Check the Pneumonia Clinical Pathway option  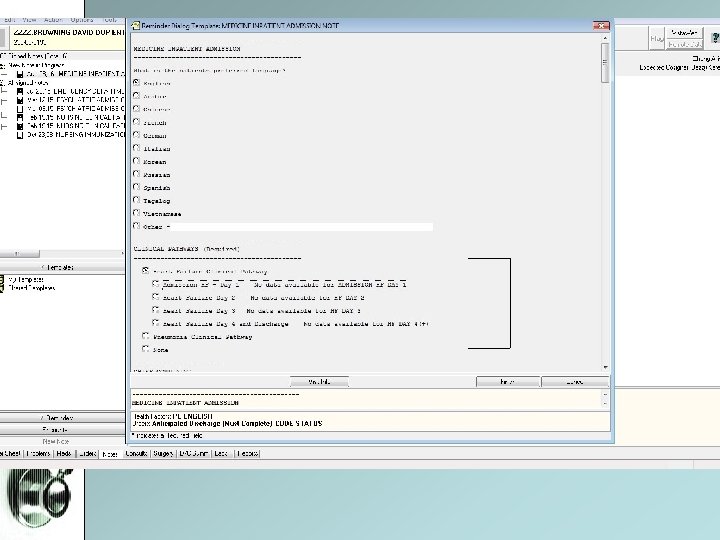[146, 336]
